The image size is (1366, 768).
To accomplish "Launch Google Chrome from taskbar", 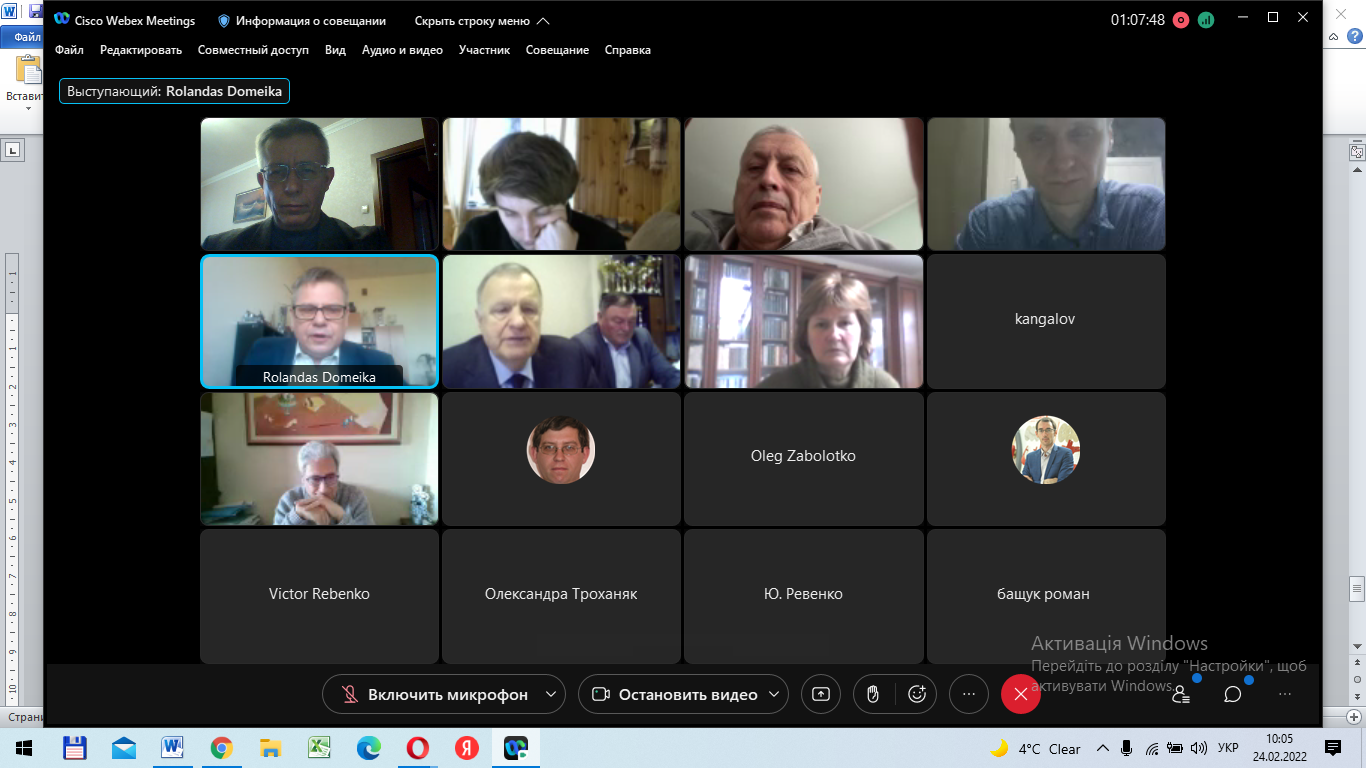I will click(x=221, y=748).
